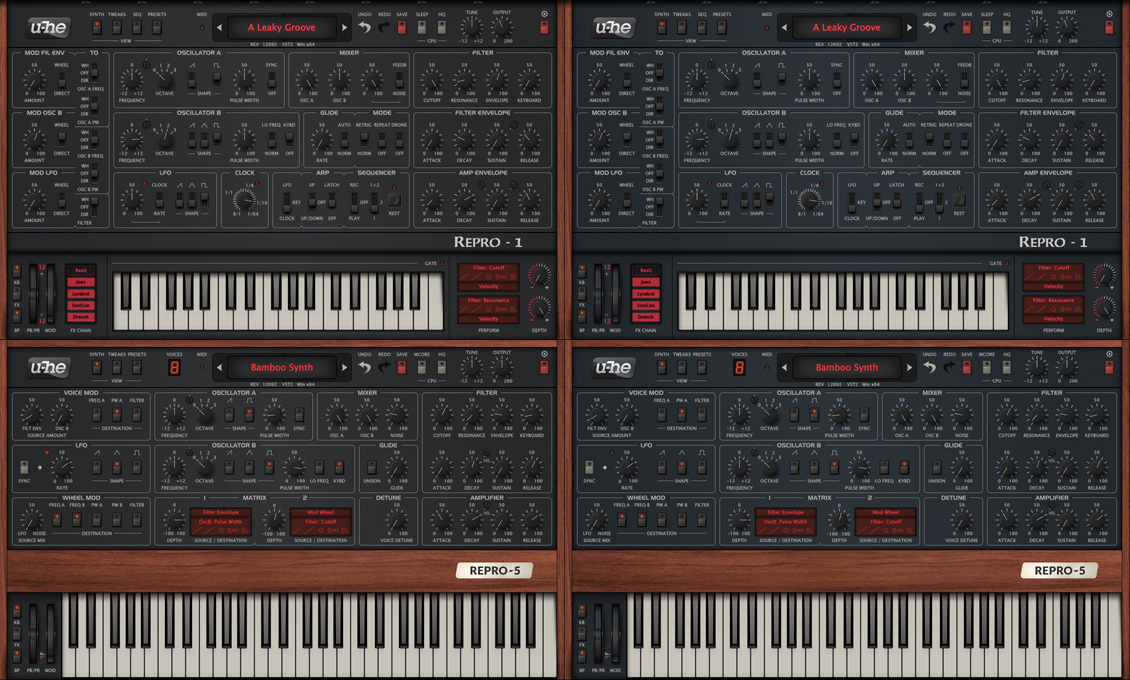
Task: Open 'Filter: Resonance' perform target, left Repro-1
Action: [x=489, y=300]
